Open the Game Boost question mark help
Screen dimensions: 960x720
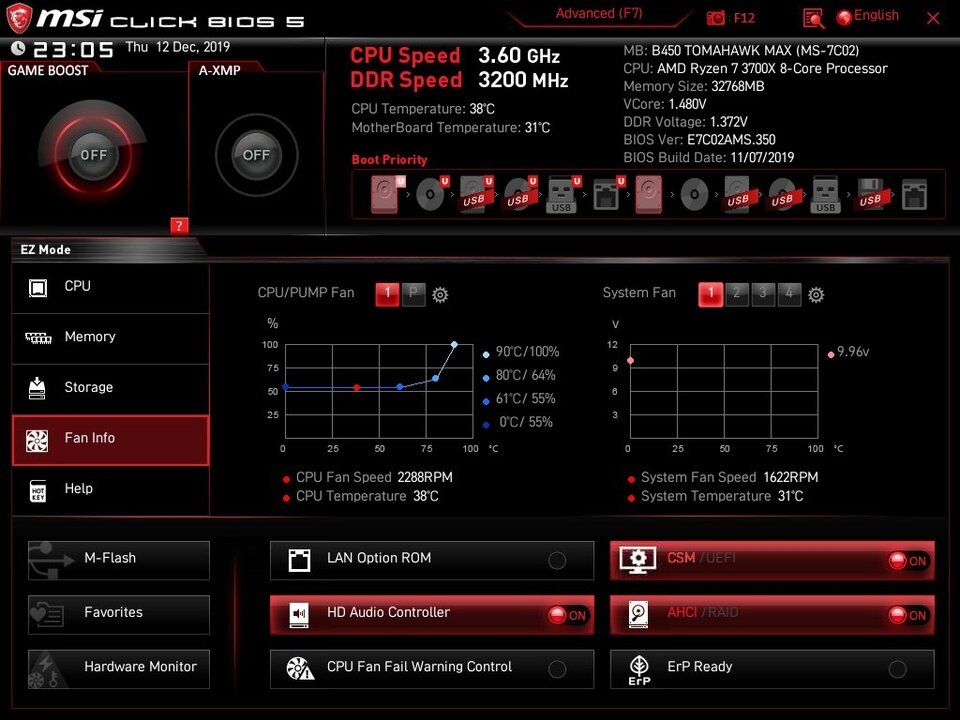coord(179,225)
